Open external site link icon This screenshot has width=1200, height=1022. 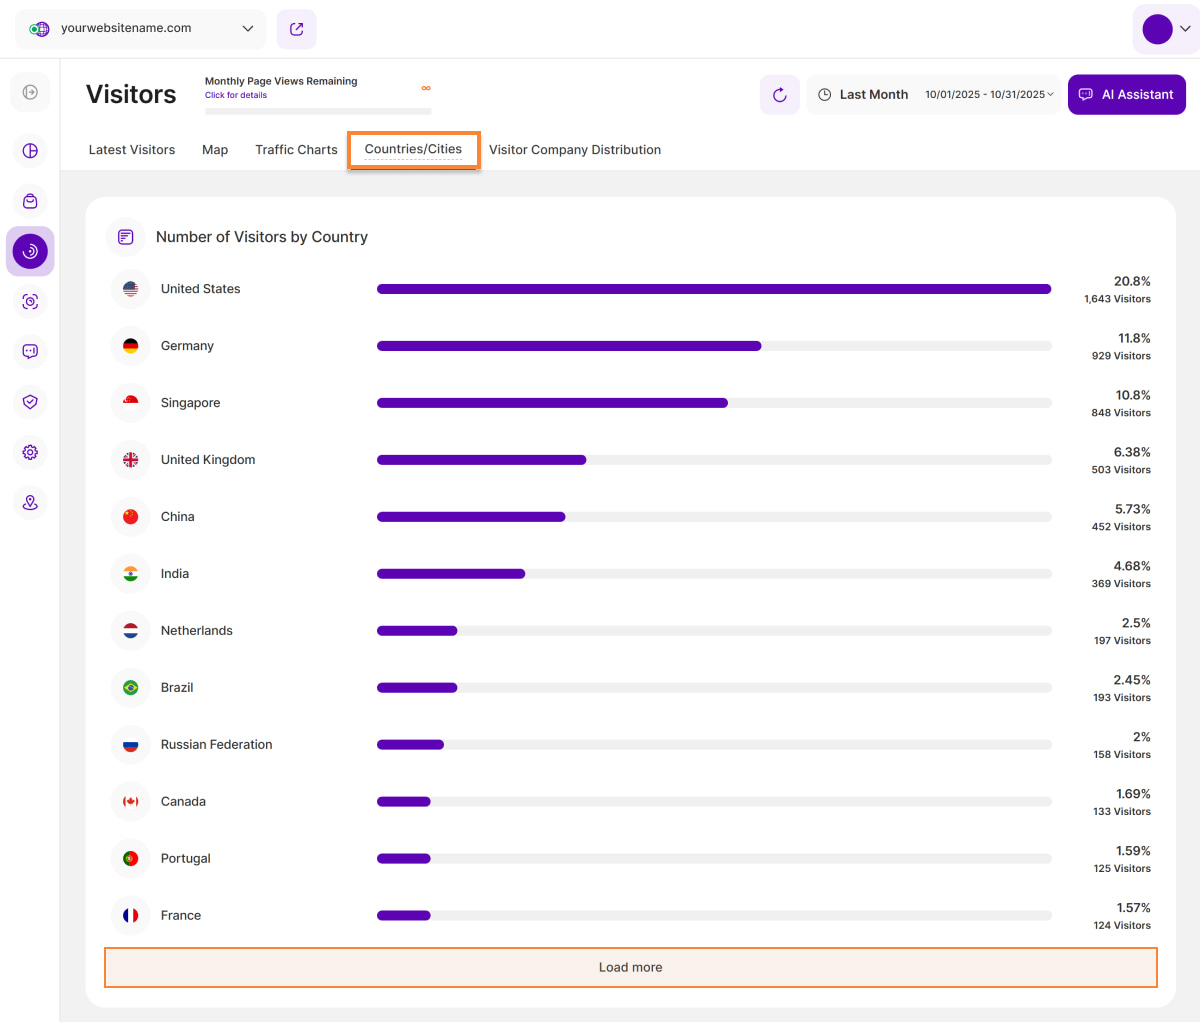pos(297,29)
